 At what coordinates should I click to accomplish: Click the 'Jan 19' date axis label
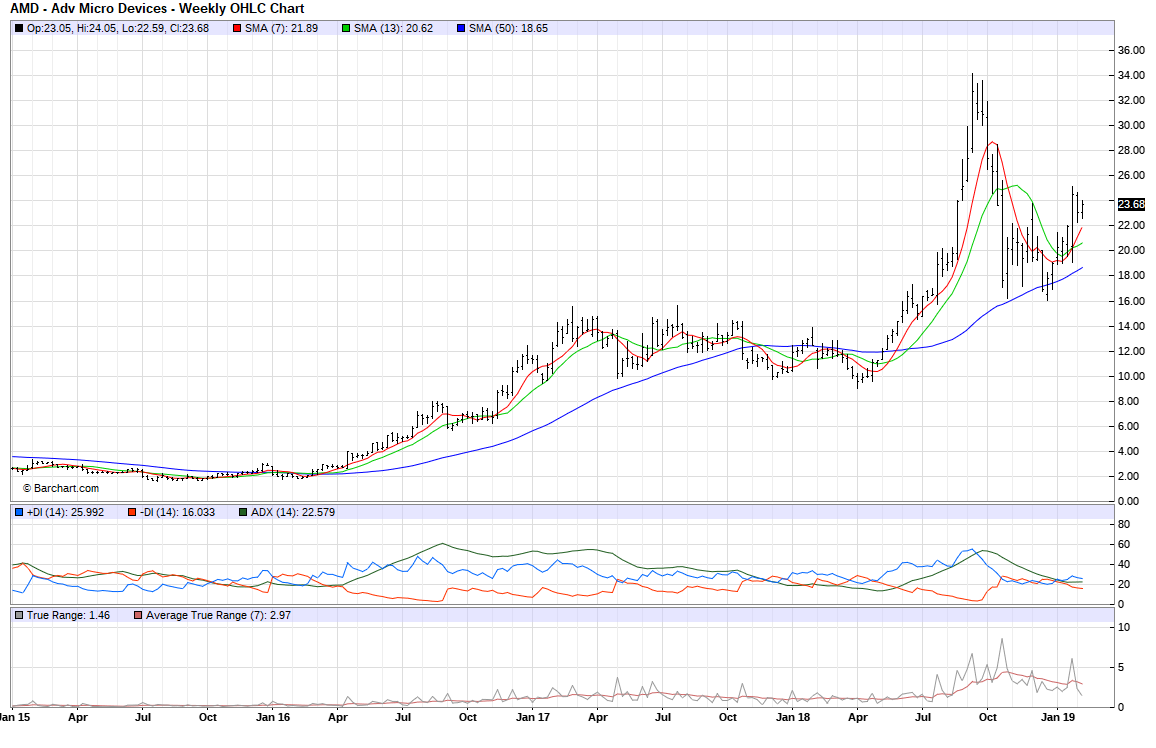[x=1058, y=717]
